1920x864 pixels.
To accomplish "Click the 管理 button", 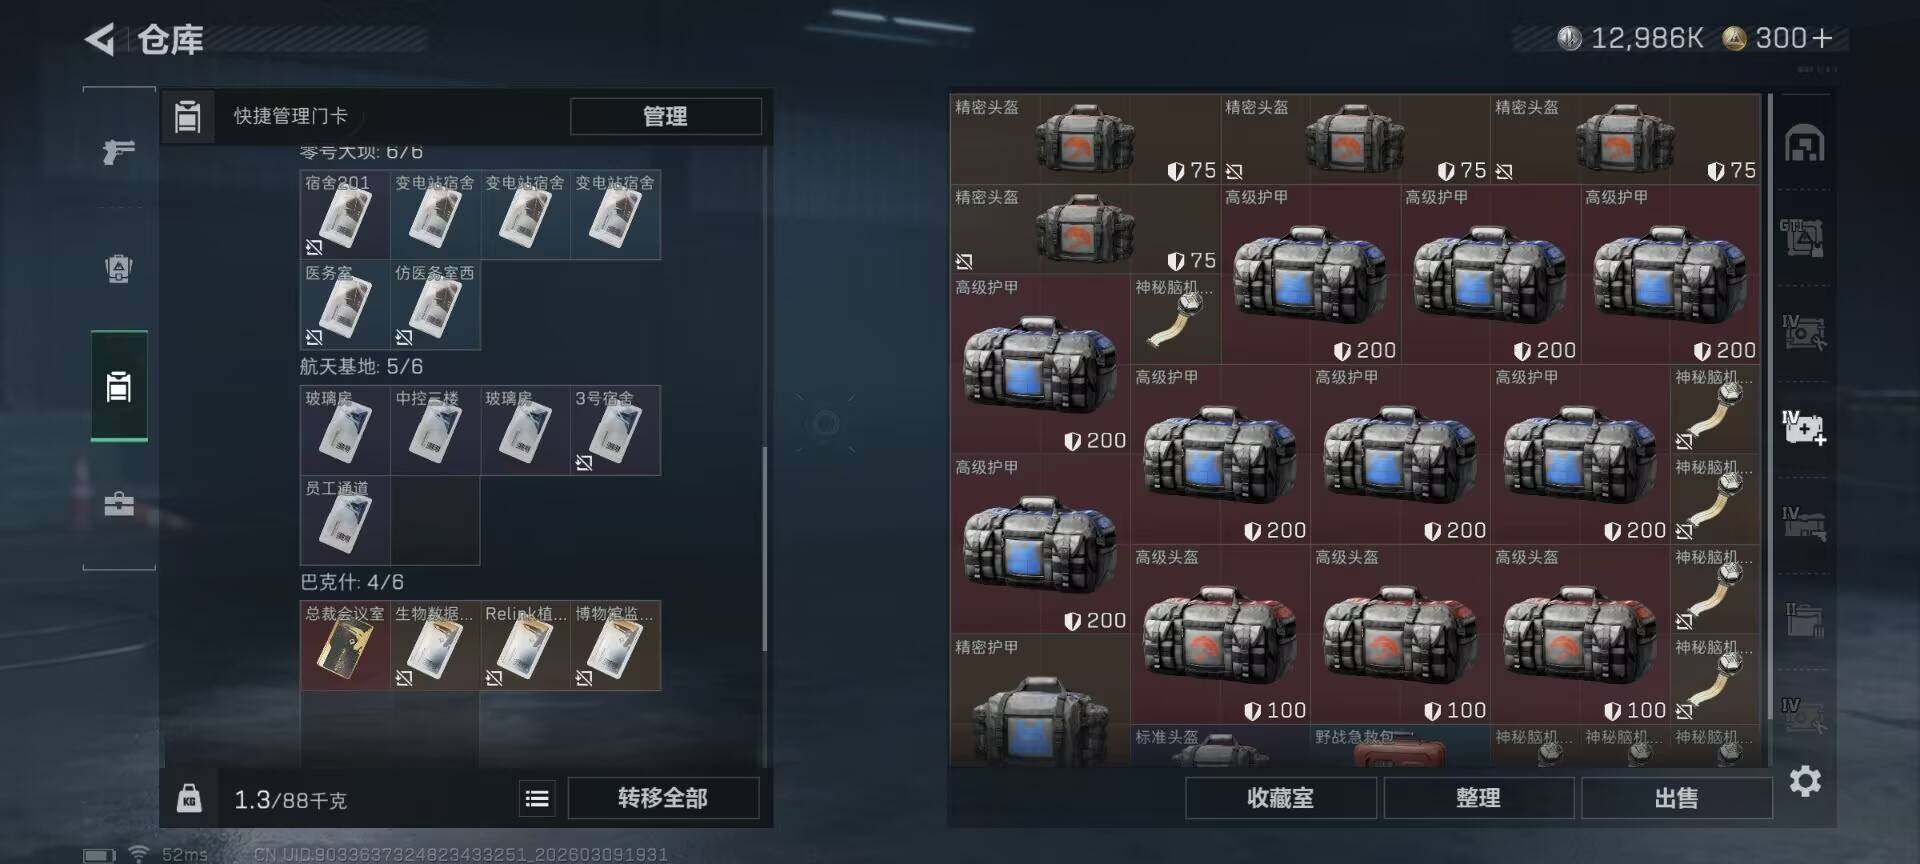I will point(665,116).
